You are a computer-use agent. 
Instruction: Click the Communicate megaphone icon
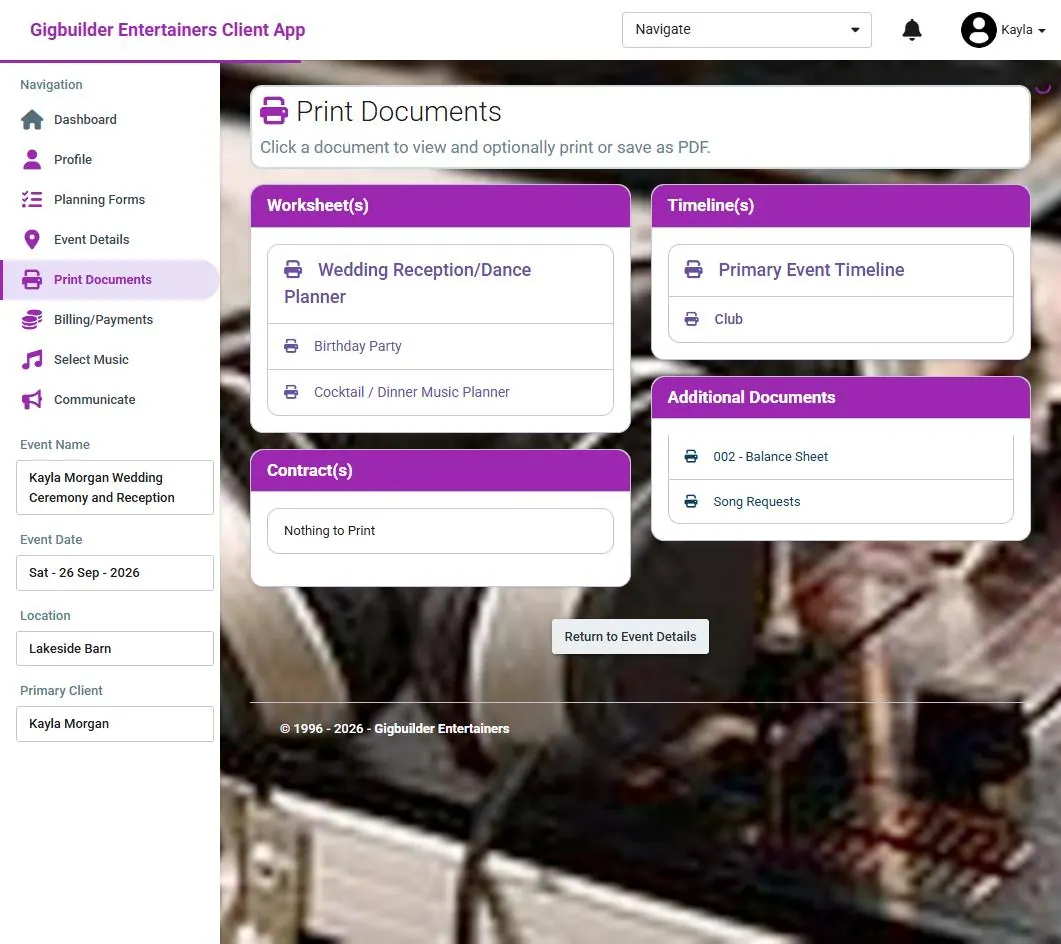pyautogui.click(x=32, y=399)
